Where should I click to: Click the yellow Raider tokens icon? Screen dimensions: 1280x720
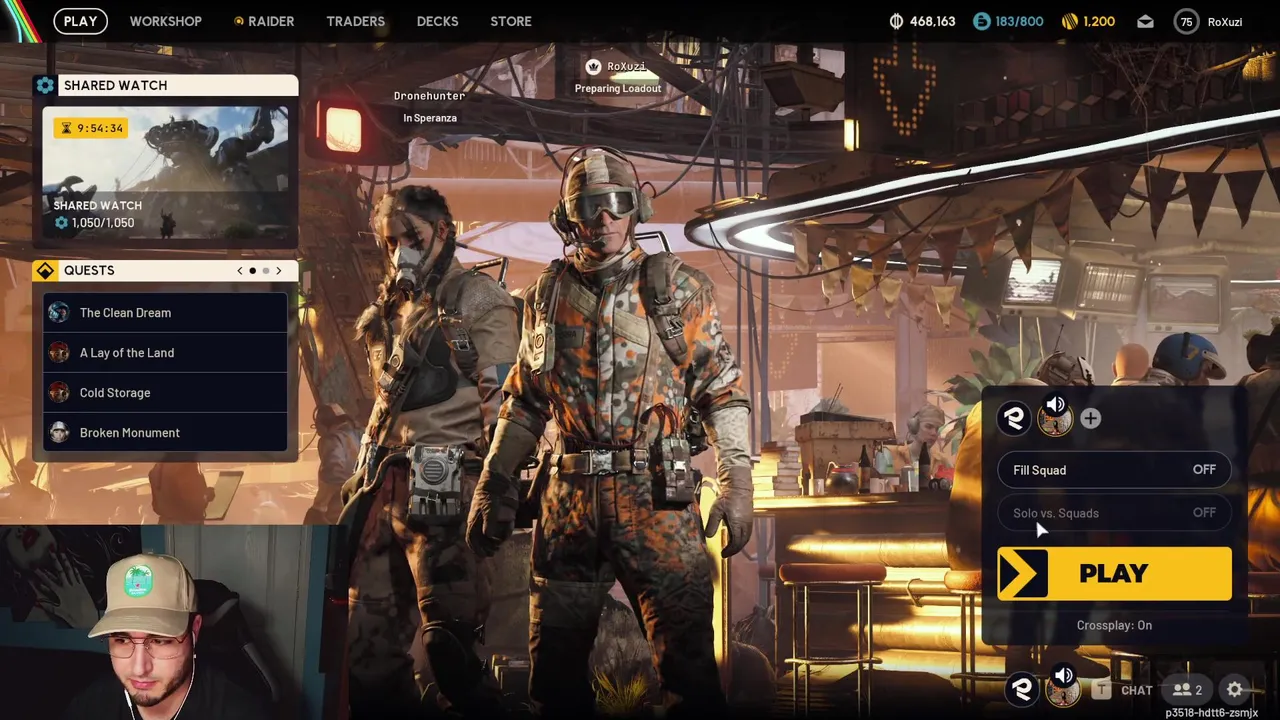pos(1070,21)
